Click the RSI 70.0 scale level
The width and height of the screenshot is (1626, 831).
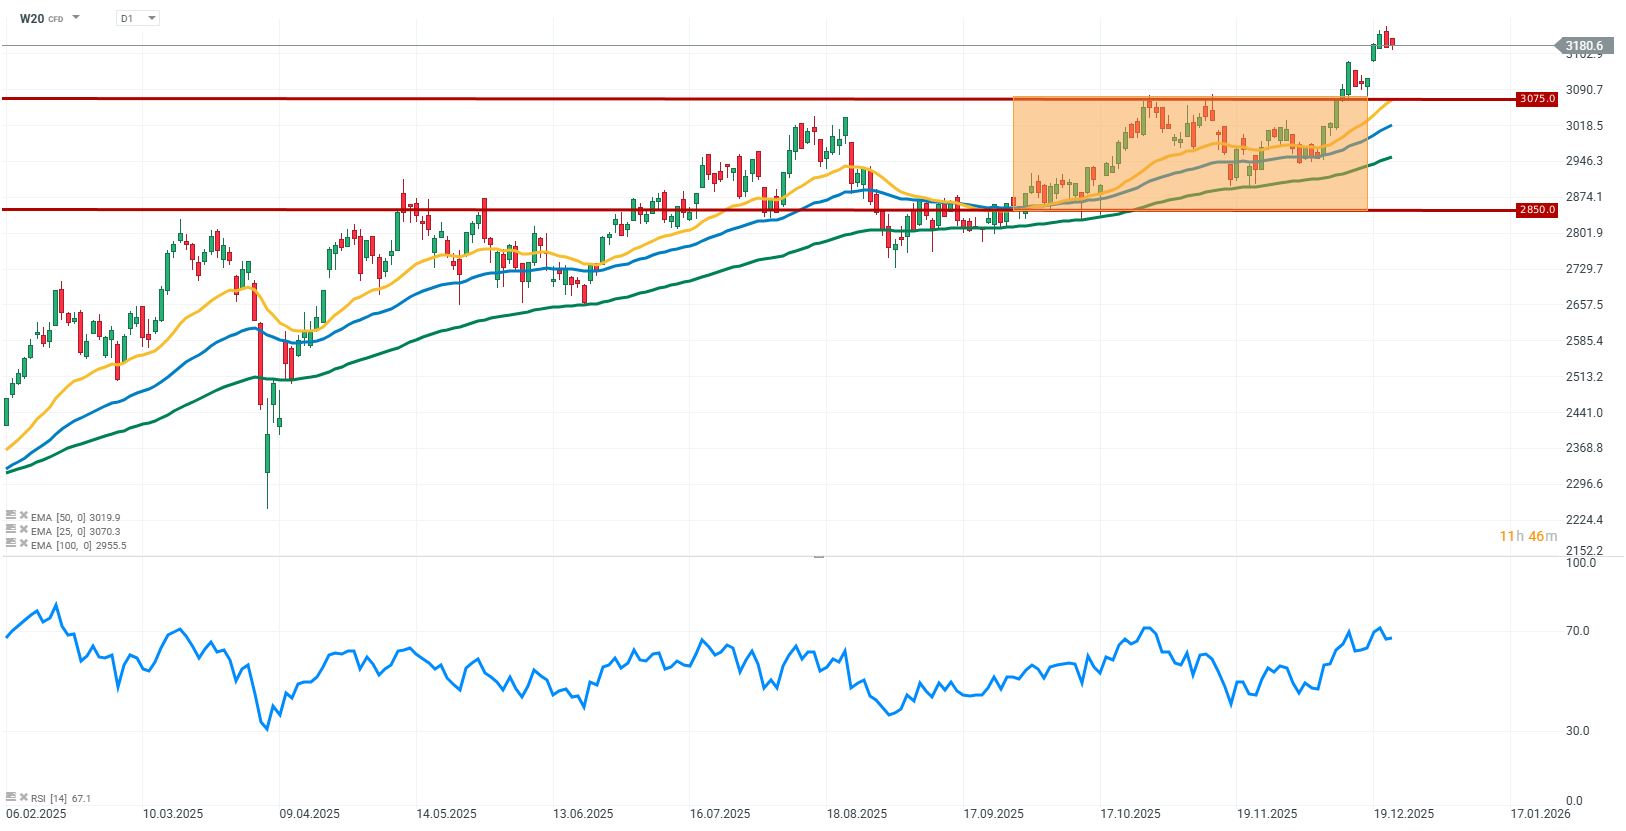(x=1578, y=631)
